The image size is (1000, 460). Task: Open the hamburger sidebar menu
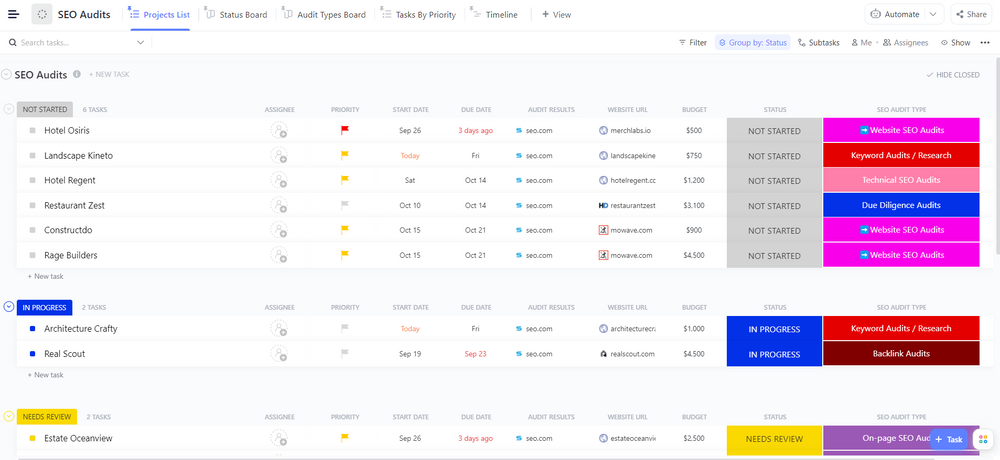(x=13, y=14)
